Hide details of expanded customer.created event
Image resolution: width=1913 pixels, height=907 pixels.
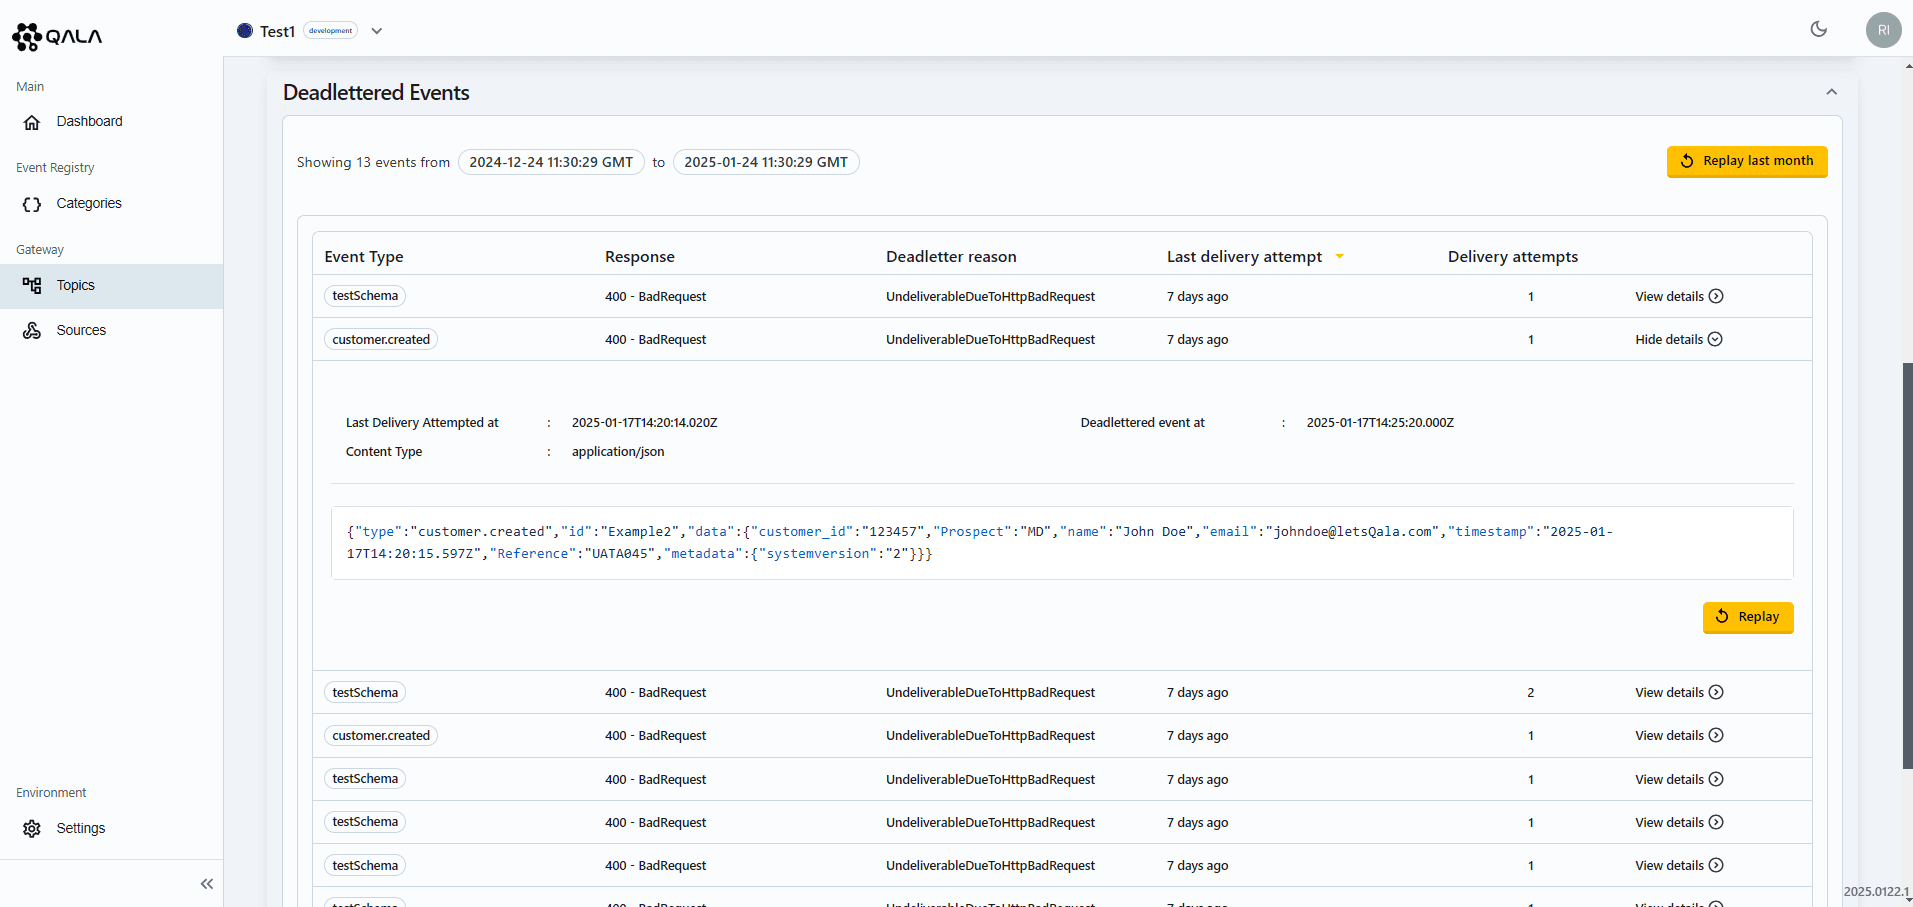point(1678,340)
